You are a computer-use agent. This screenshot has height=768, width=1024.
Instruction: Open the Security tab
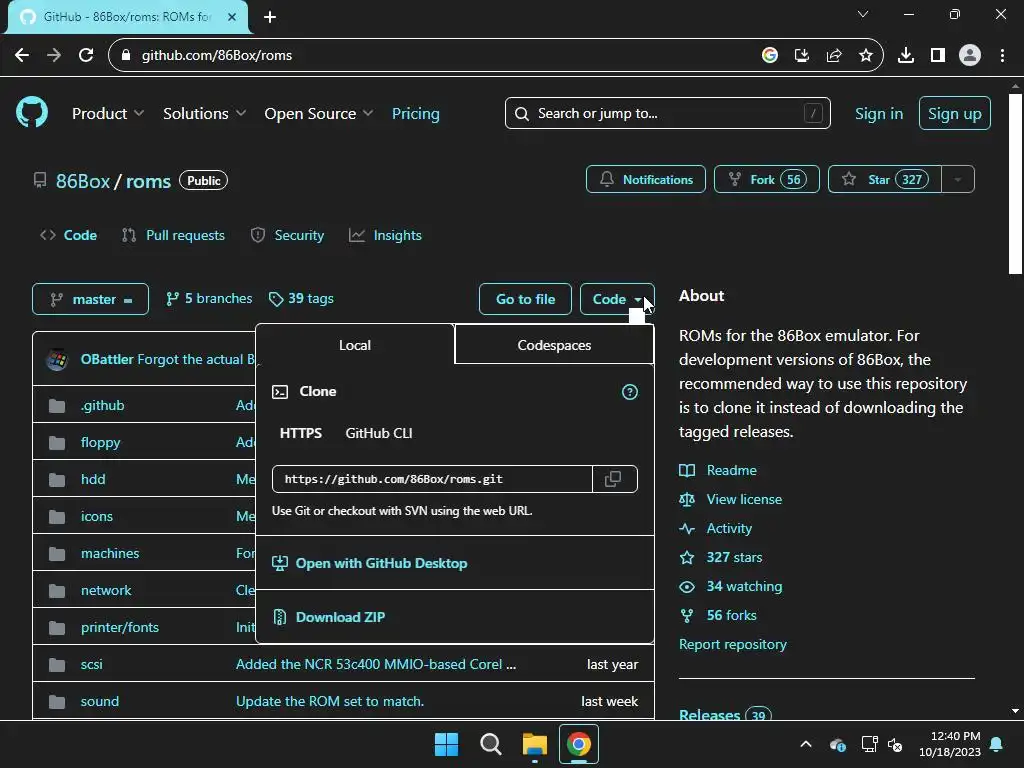(287, 235)
